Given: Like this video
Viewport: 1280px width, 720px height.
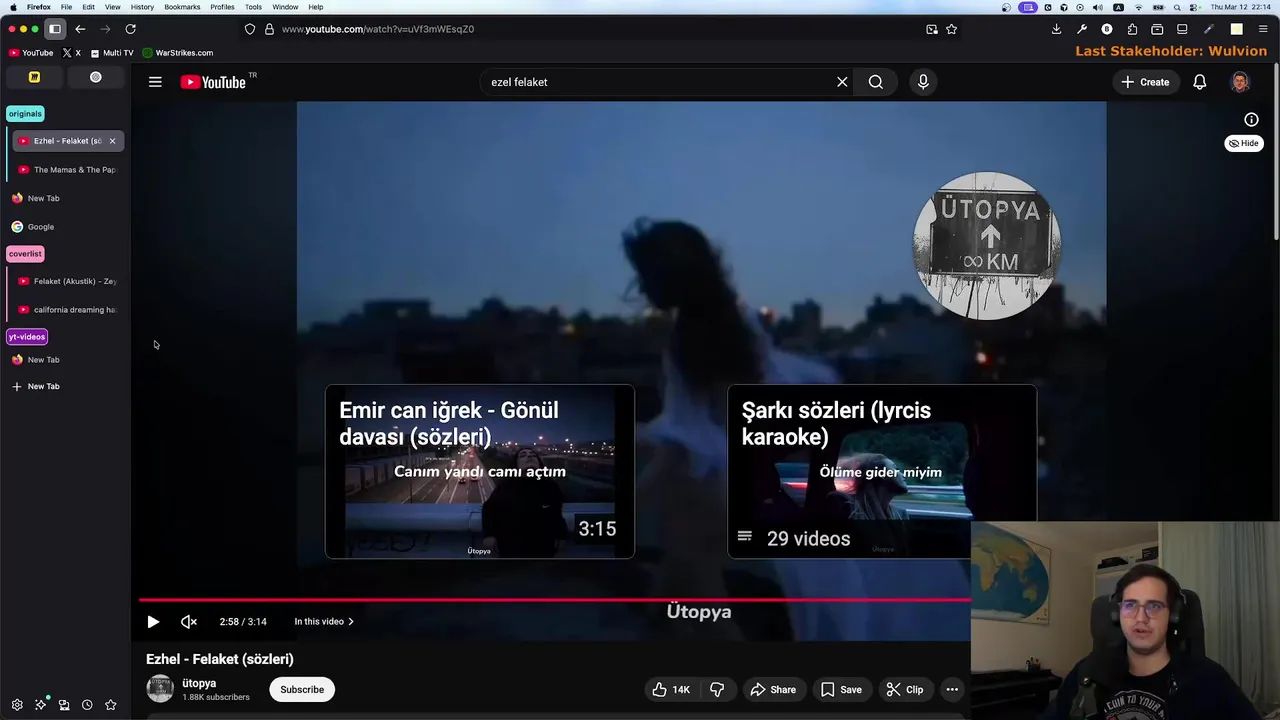Looking at the screenshot, I should [x=672, y=689].
